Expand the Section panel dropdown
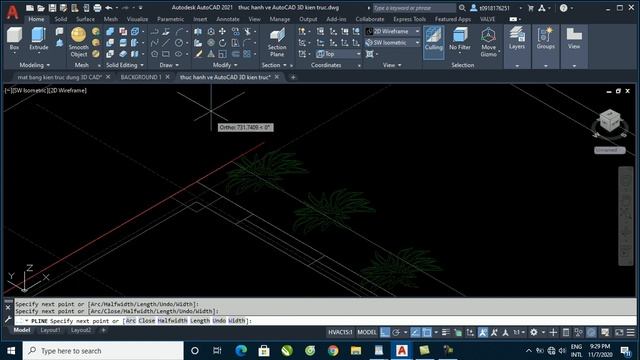 (x=274, y=65)
